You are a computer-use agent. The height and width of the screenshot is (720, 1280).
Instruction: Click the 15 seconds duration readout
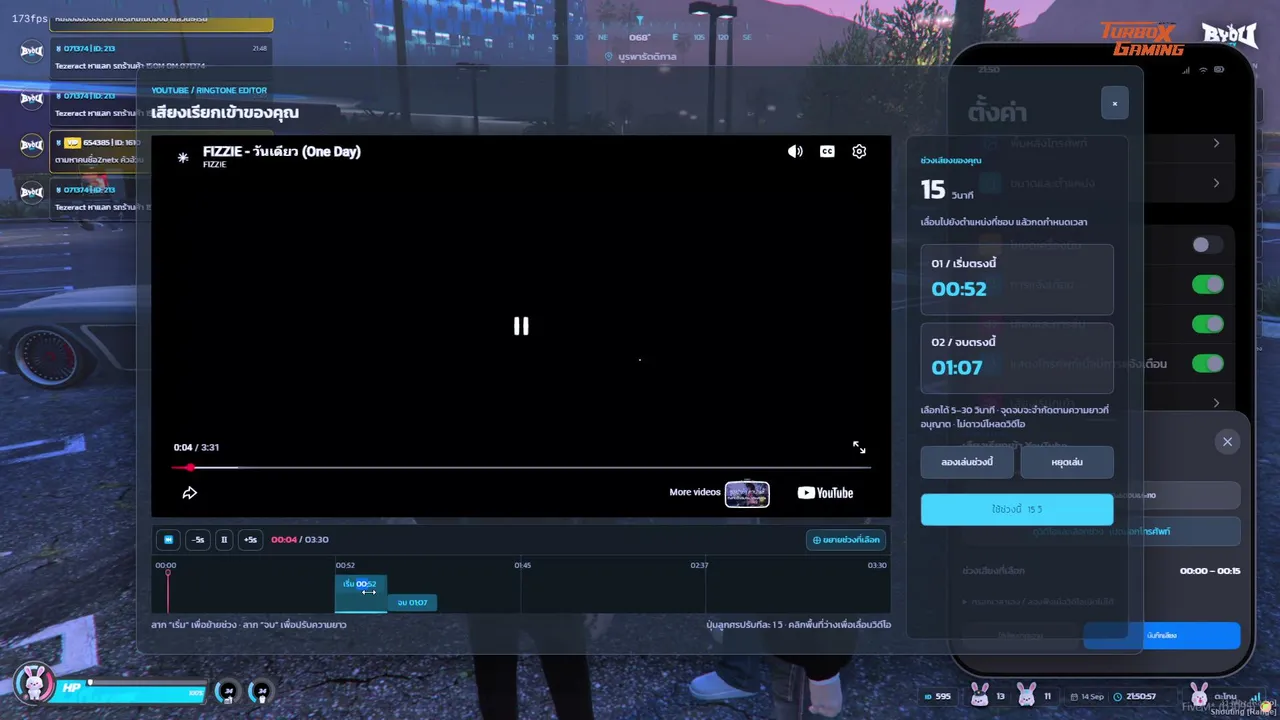point(946,190)
